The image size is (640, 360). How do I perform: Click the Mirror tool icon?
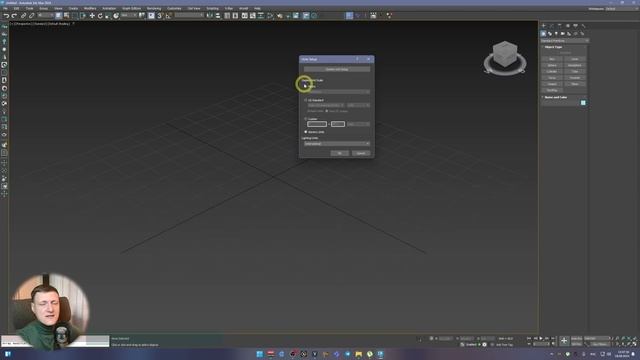point(209,16)
